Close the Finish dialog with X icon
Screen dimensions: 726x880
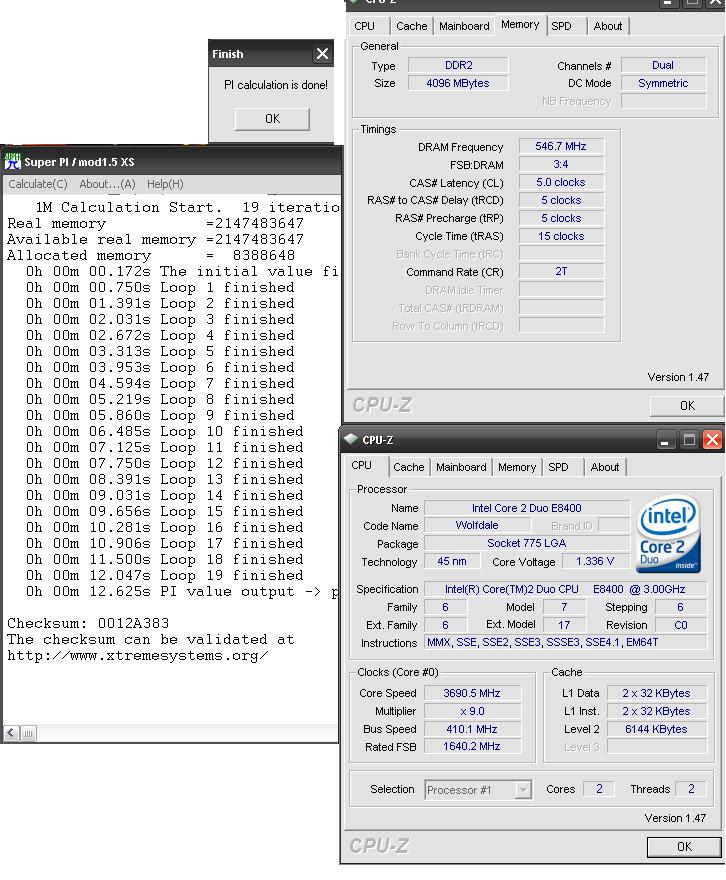point(322,54)
